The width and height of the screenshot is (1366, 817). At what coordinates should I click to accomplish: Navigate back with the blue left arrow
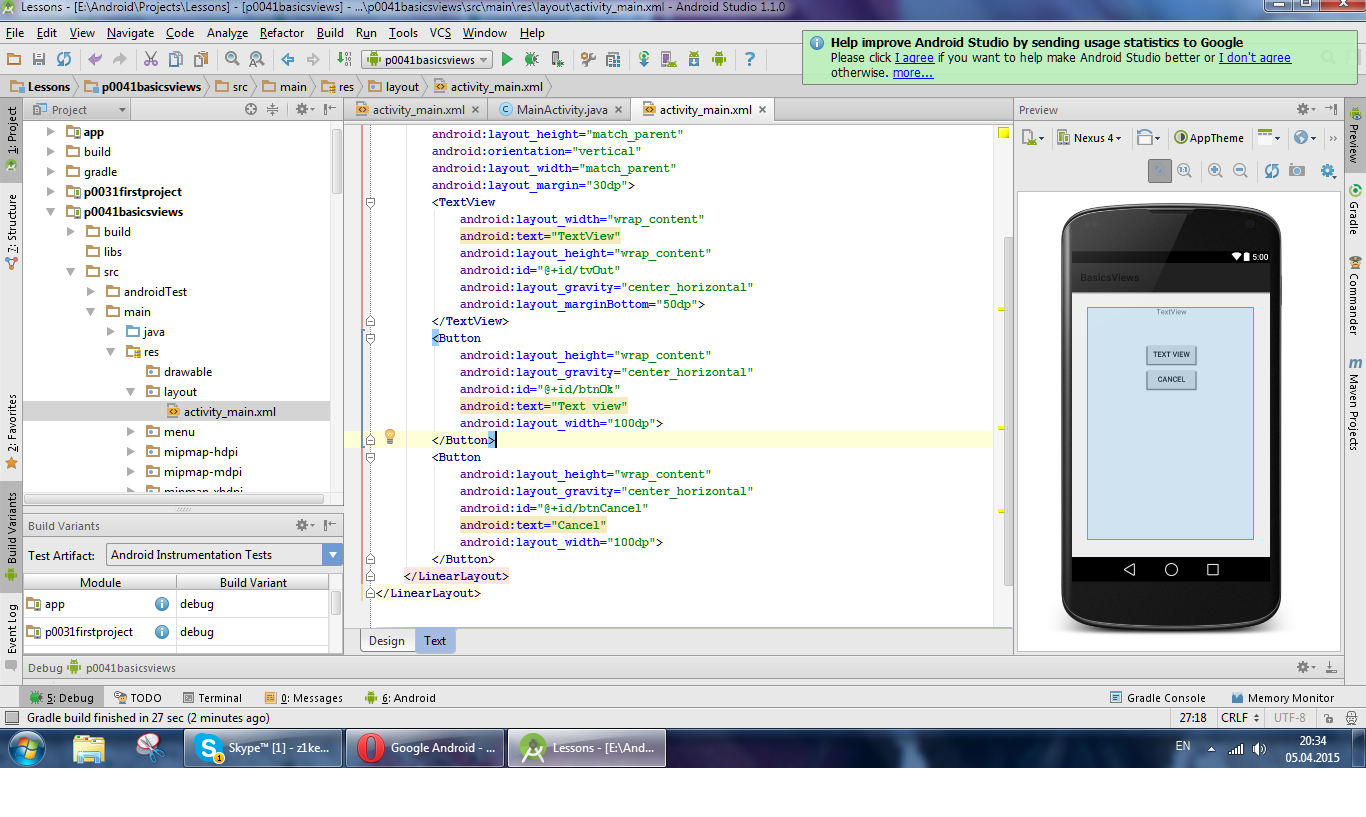tap(287, 59)
